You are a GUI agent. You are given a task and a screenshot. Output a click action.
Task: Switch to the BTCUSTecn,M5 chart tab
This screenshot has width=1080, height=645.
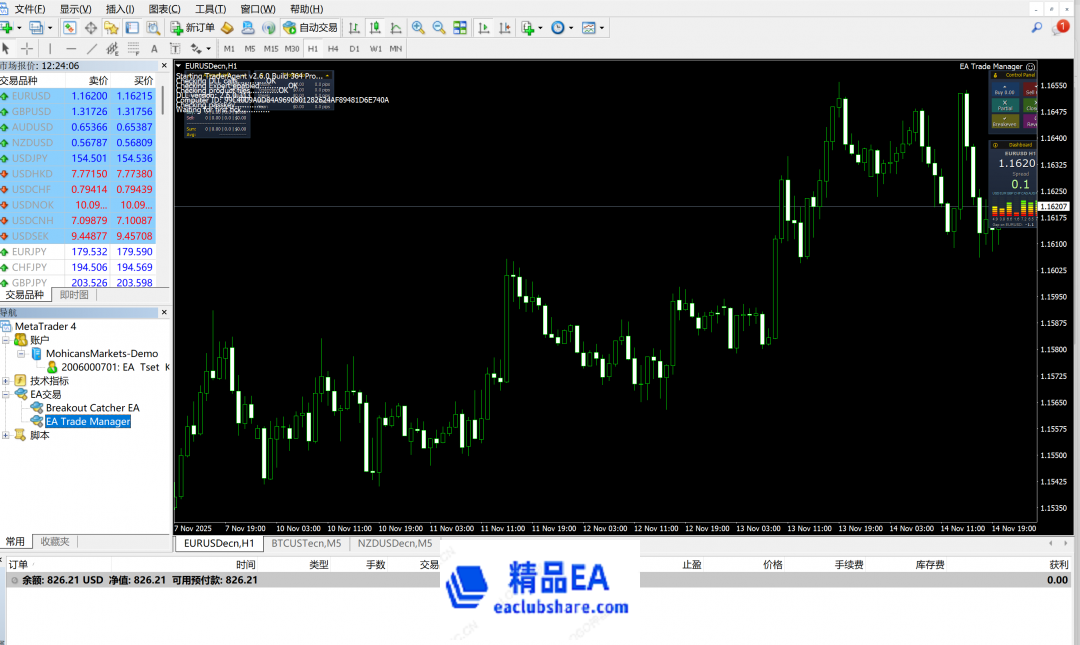point(307,543)
